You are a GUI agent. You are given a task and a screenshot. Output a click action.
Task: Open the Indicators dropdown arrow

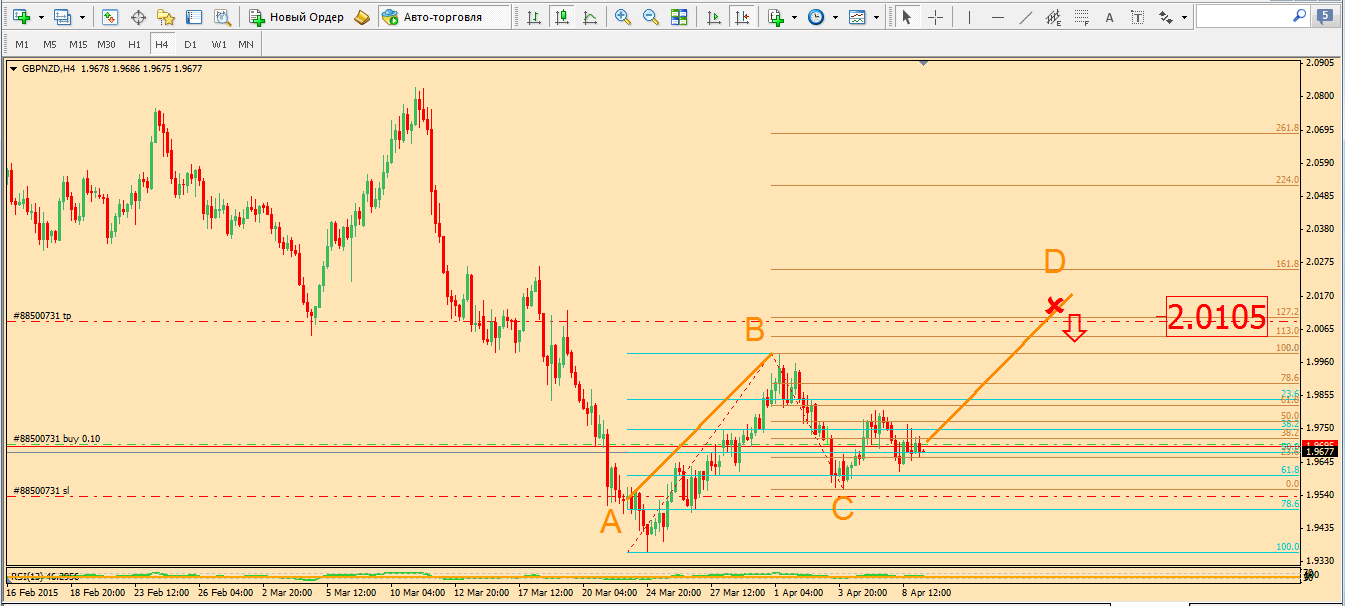795,18
